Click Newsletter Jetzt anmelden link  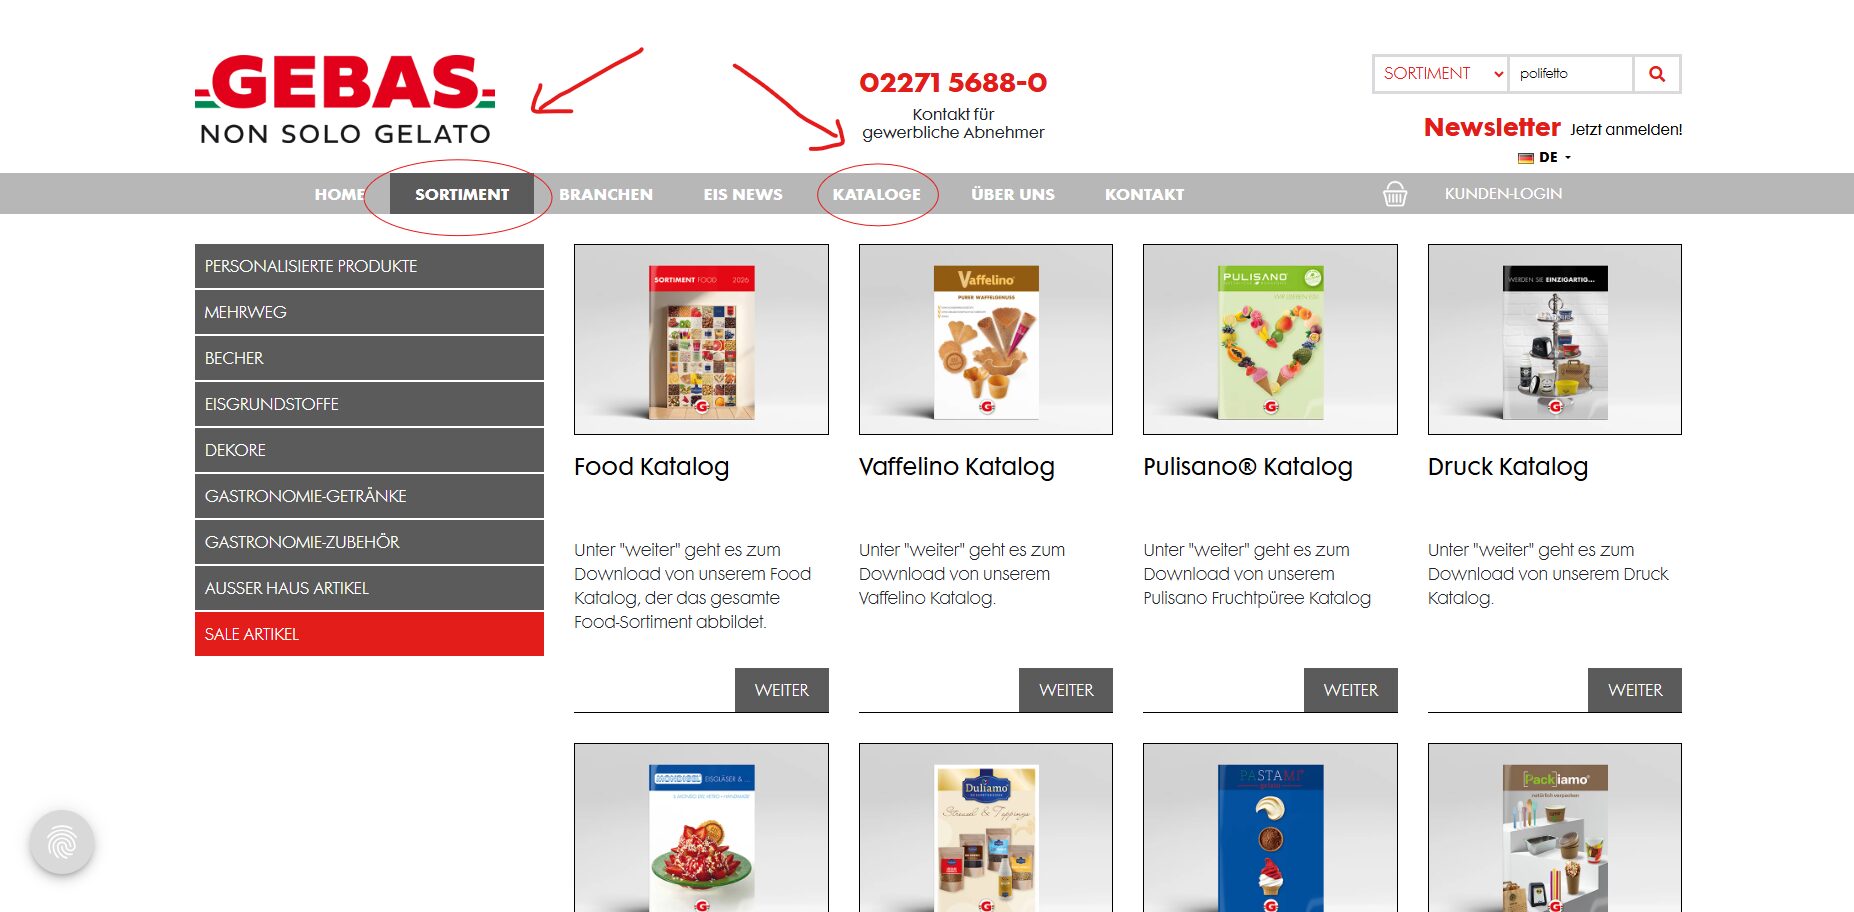pyautogui.click(x=1553, y=128)
